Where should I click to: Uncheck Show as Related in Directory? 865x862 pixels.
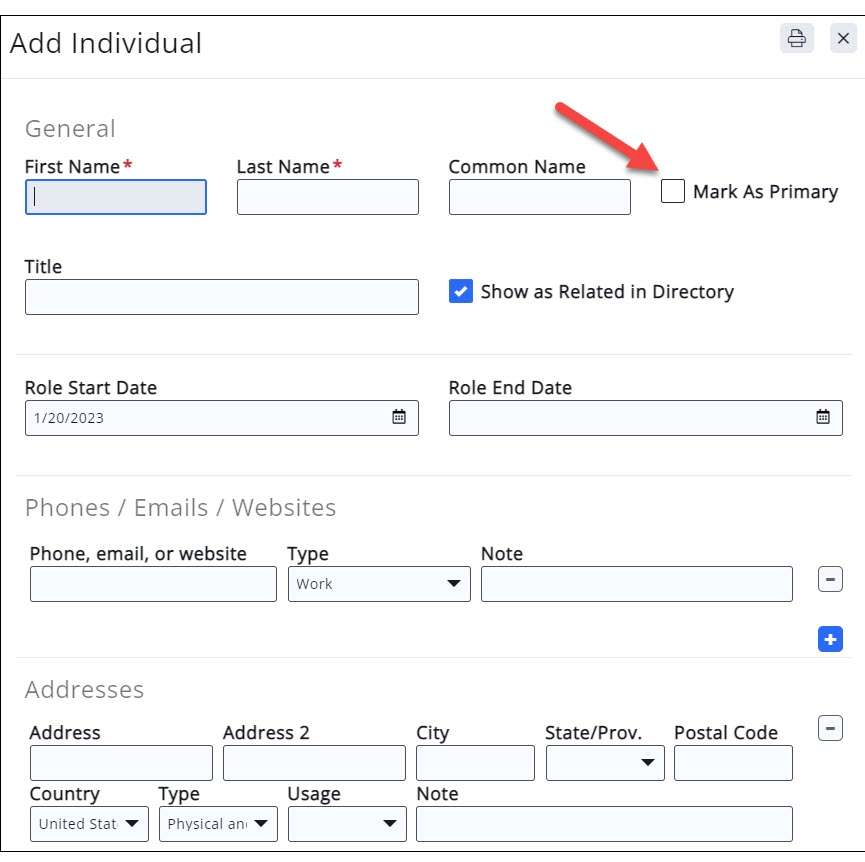coord(461,292)
